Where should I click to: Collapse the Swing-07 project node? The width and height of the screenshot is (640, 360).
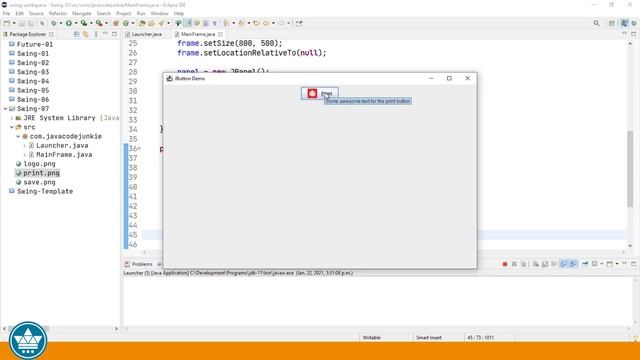tap(5, 109)
